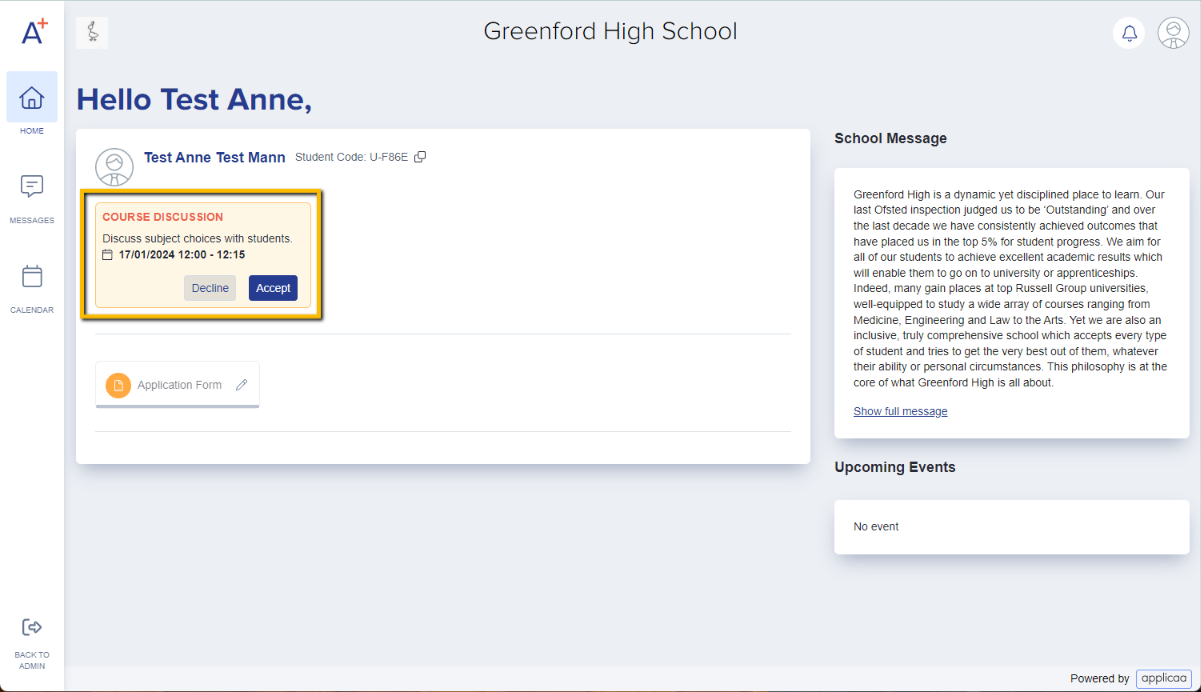Decline the course discussion invitation

coord(210,288)
